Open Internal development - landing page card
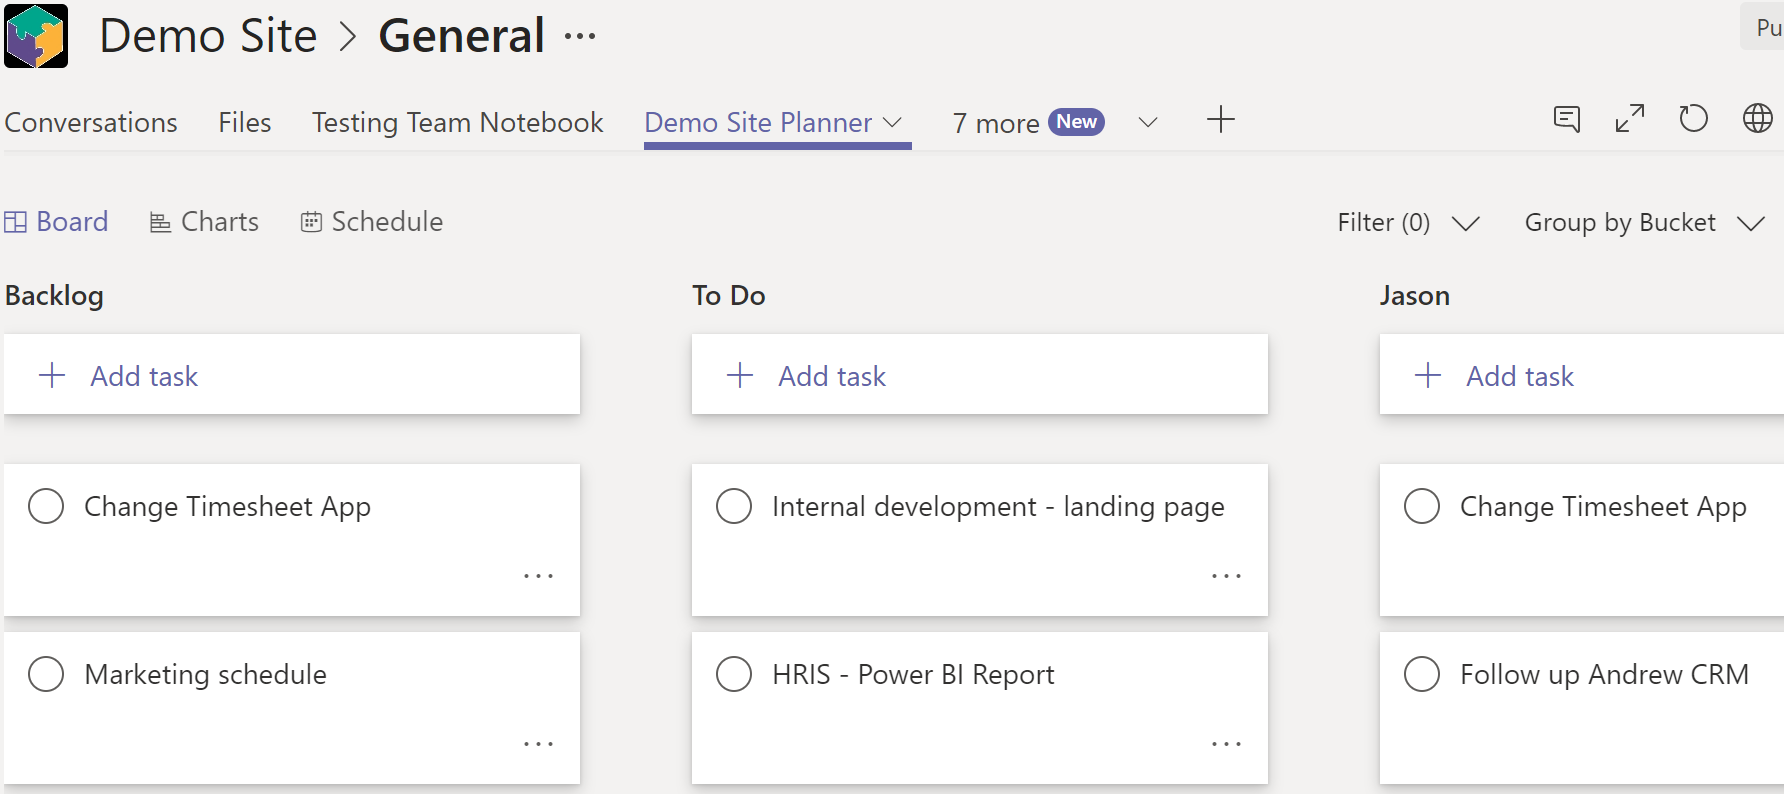 [980, 540]
